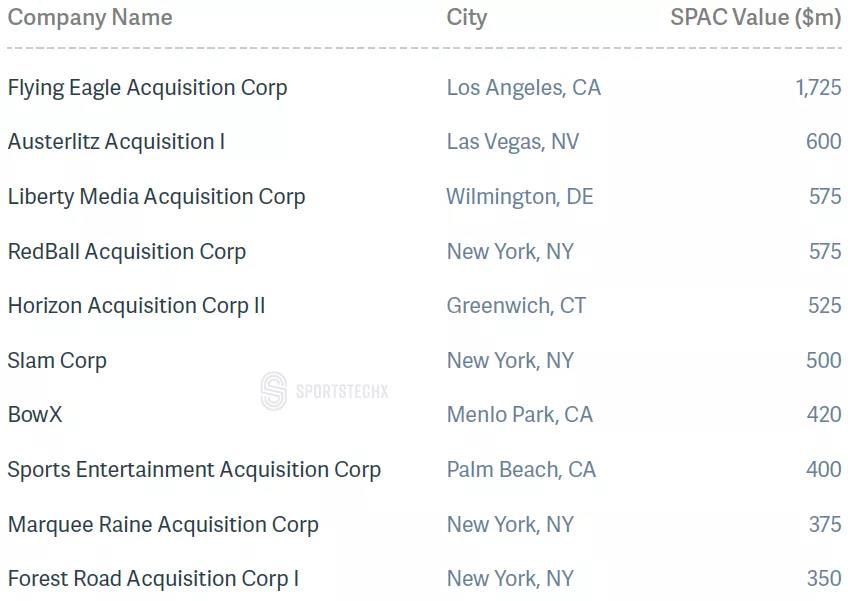
Task: Click the Company Name column header
Action: click(x=90, y=17)
